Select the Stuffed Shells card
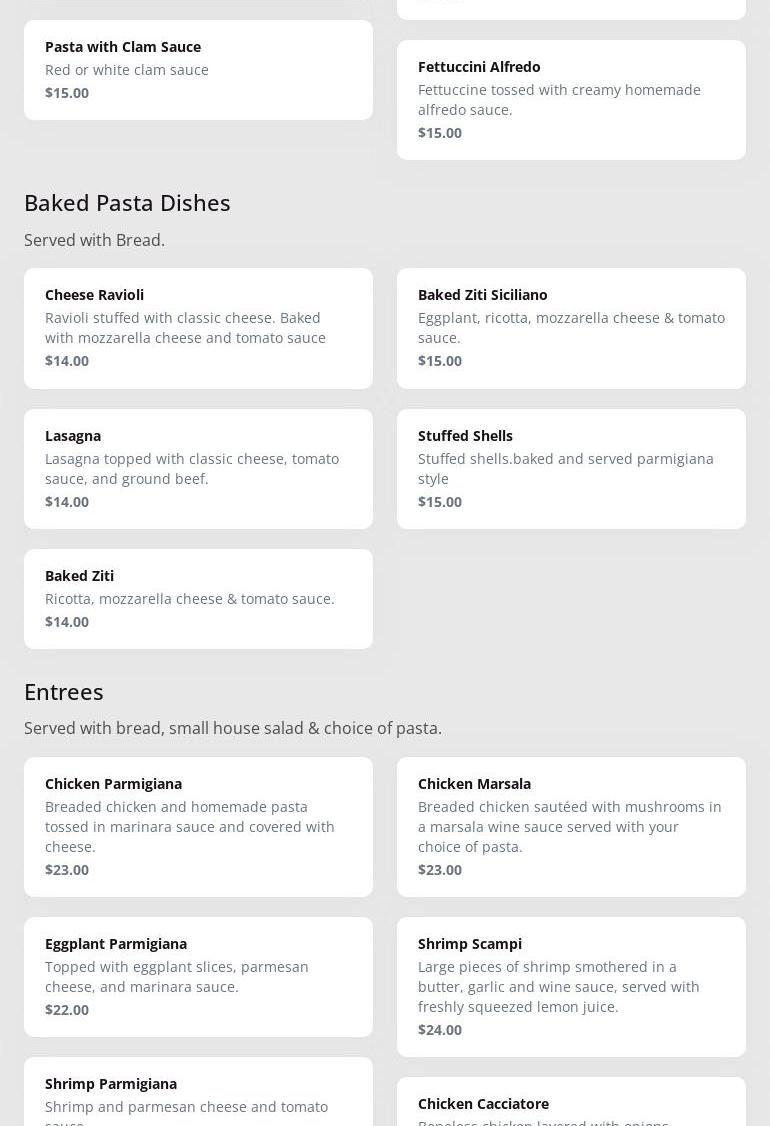Viewport: 770px width, 1126px height. point(571,468)
